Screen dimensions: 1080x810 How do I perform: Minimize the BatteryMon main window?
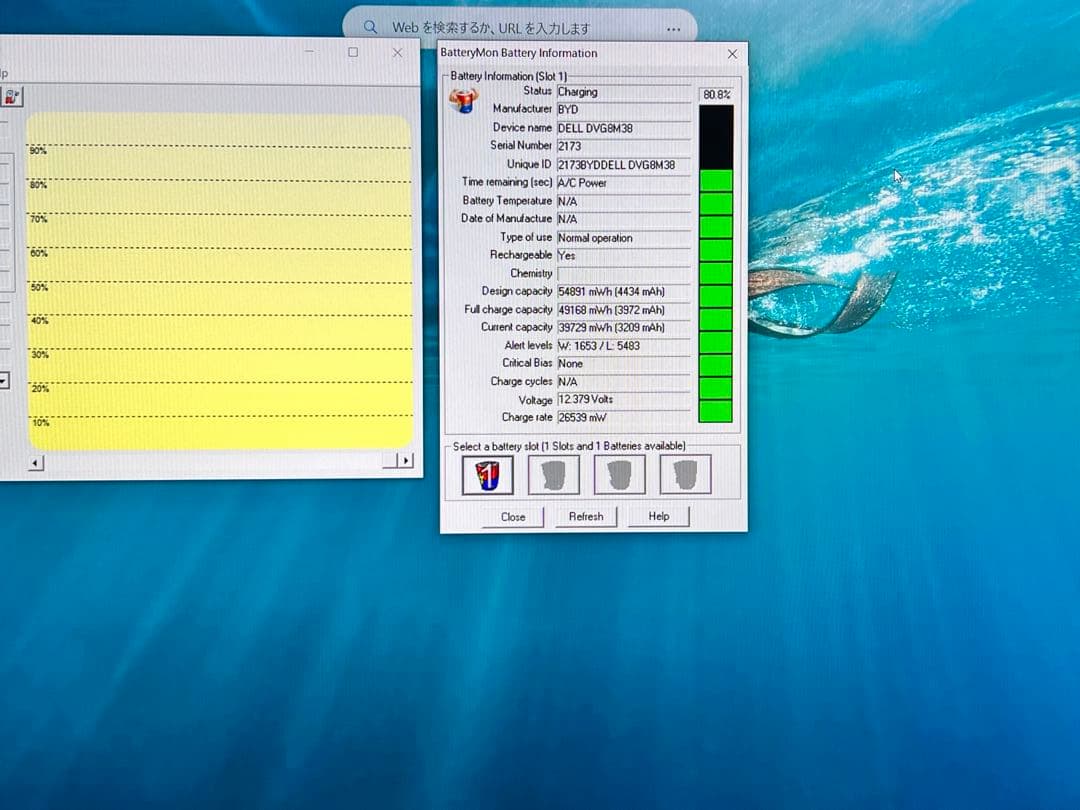[x=309, y=52]
